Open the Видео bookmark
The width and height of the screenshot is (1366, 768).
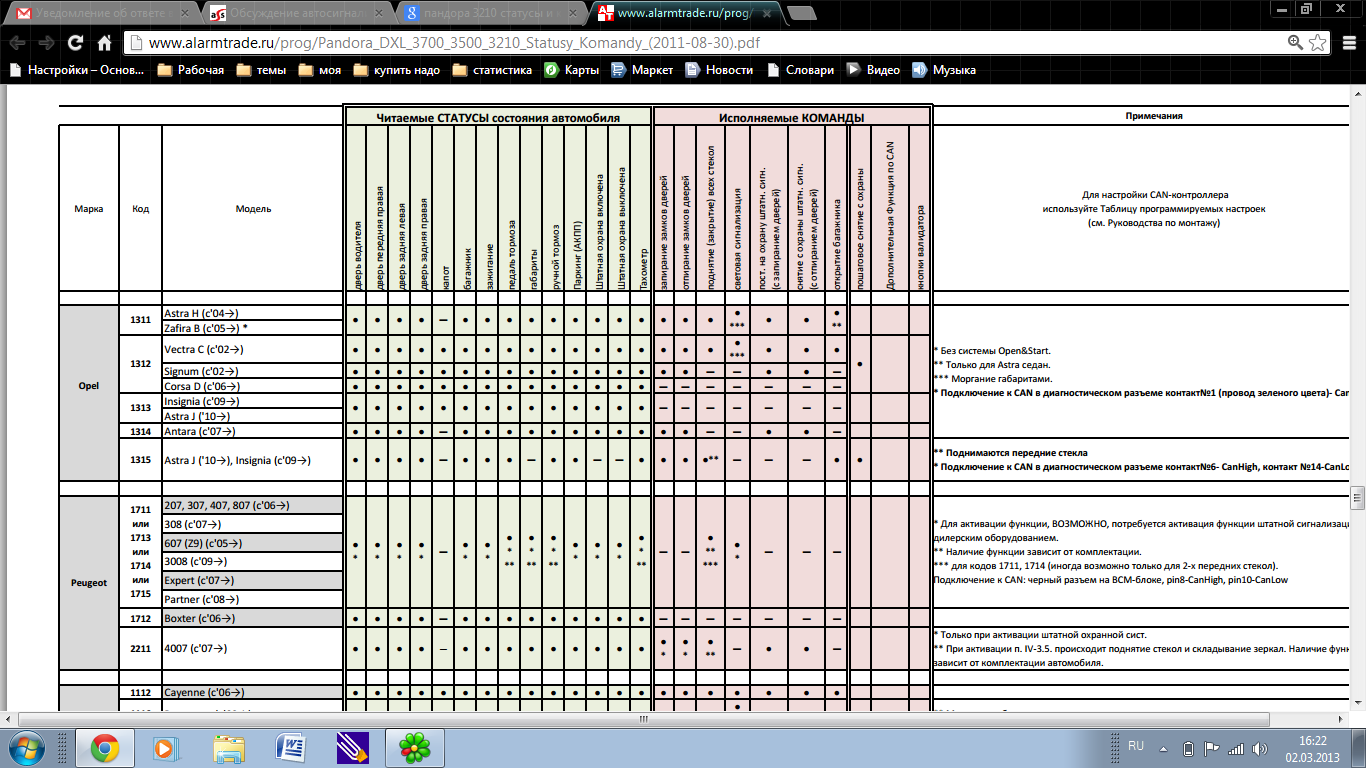pyautogui.click(x=873, y=70)
